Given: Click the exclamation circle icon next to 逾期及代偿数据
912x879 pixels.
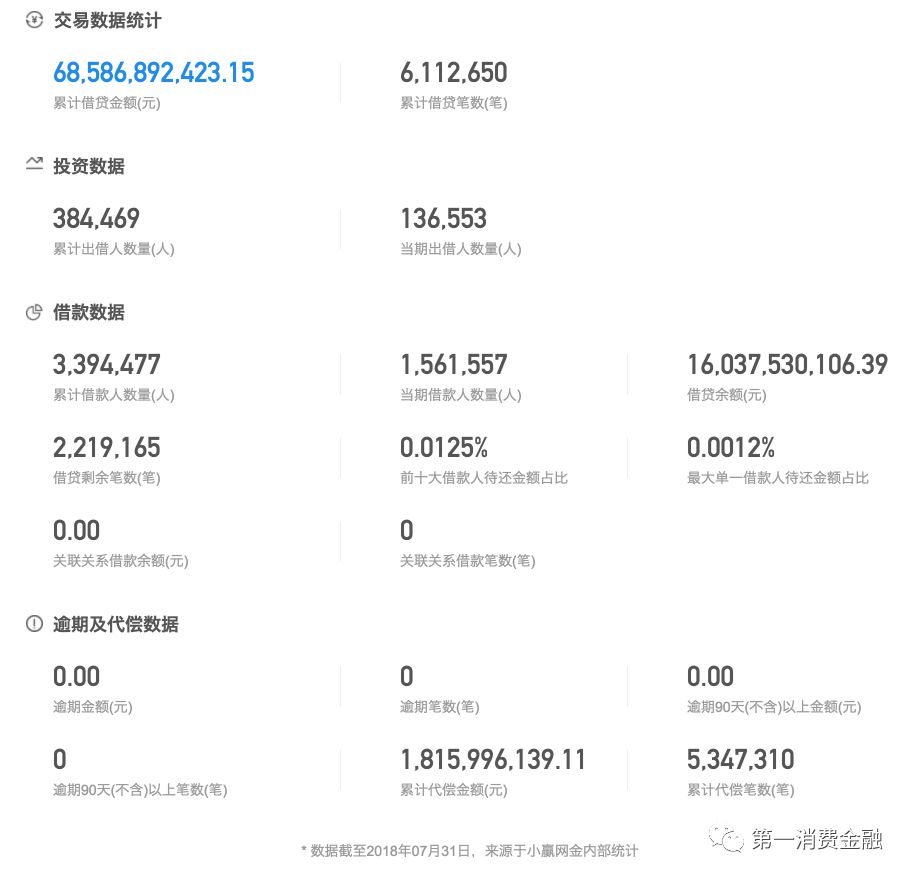Looking at the screenshot, I should pyautogui.click(x=35, y=624).
